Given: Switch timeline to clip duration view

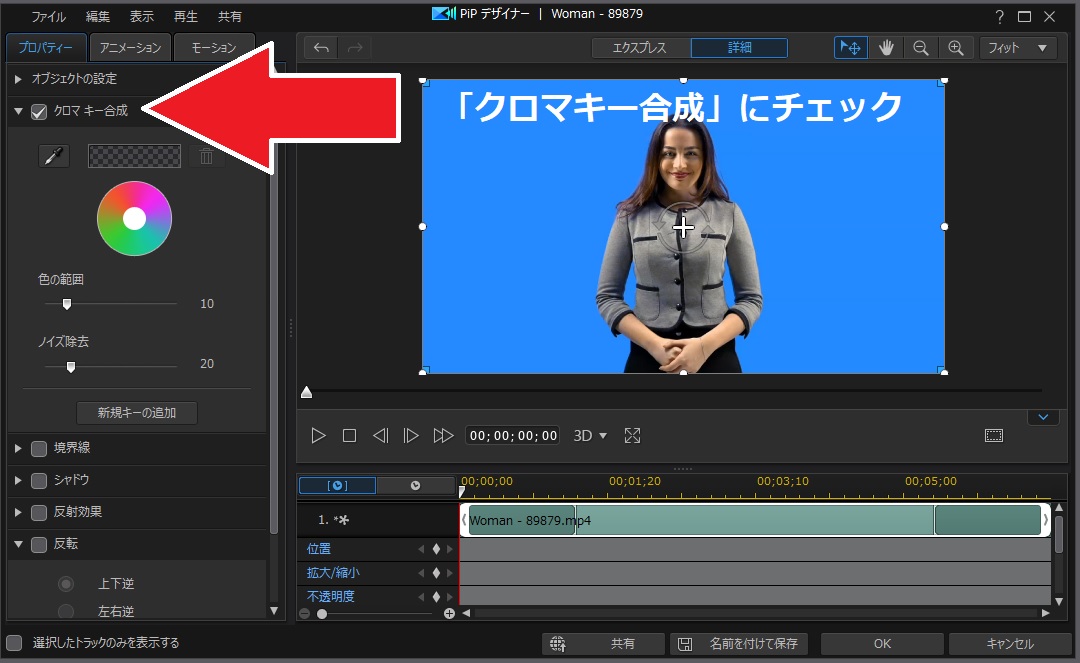Looking at the screenshot, I should (338, 485).
